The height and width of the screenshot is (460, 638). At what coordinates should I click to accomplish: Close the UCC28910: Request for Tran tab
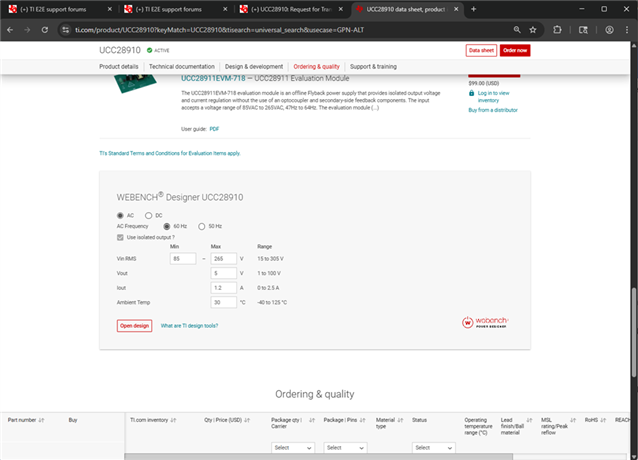tap(341, 9)
